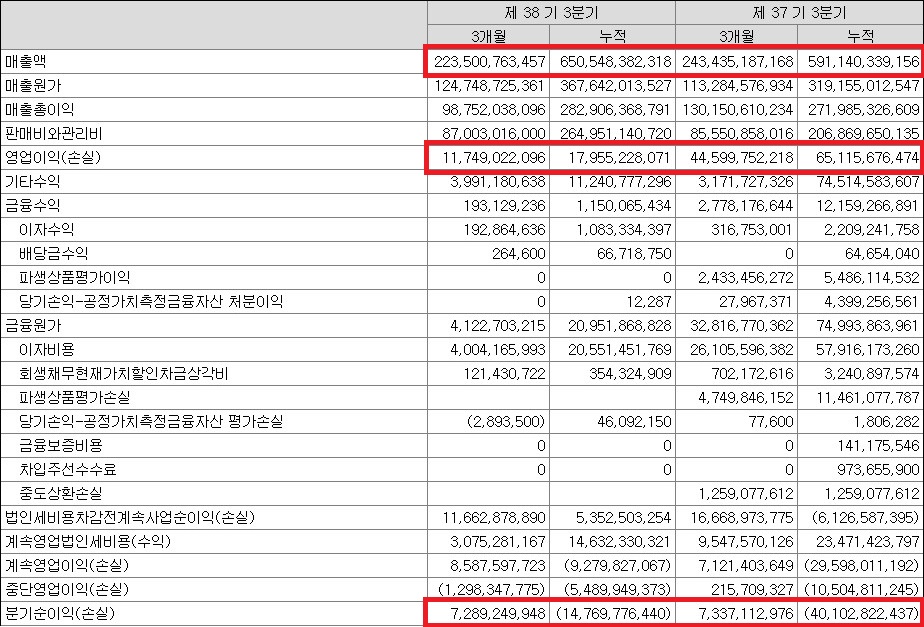The image size is (924, 627).
Task: Click the 금융원가 row label
Action: pyautogui.click(x=32, y=326)
